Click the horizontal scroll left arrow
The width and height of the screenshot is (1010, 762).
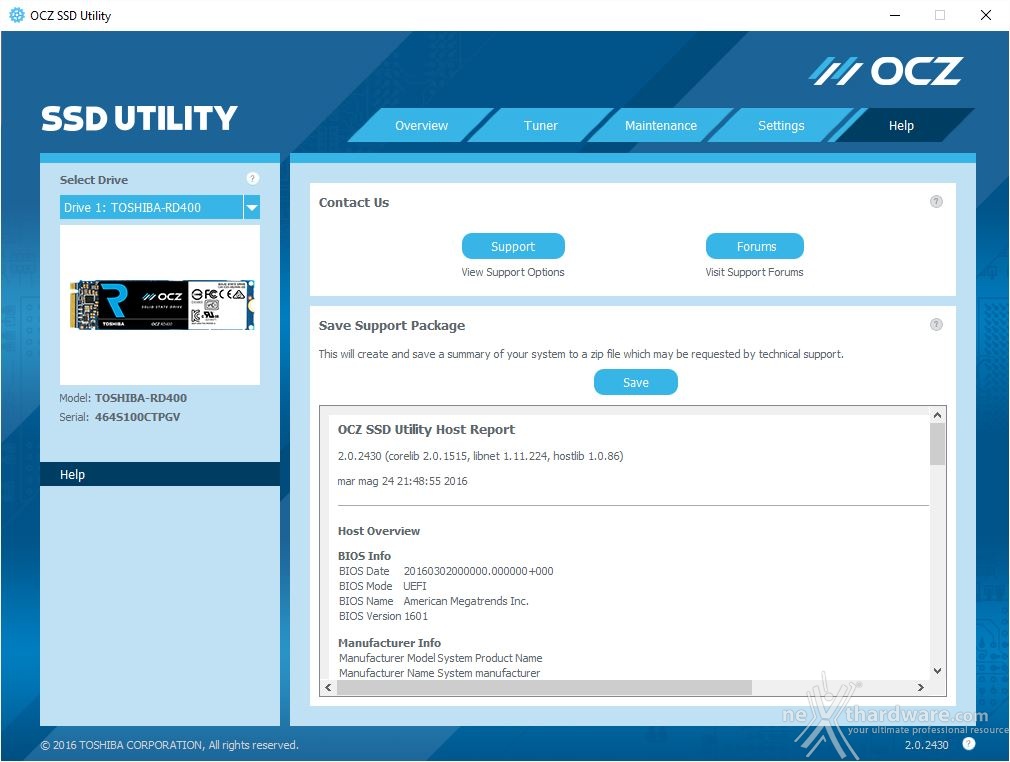click(329, 687)
